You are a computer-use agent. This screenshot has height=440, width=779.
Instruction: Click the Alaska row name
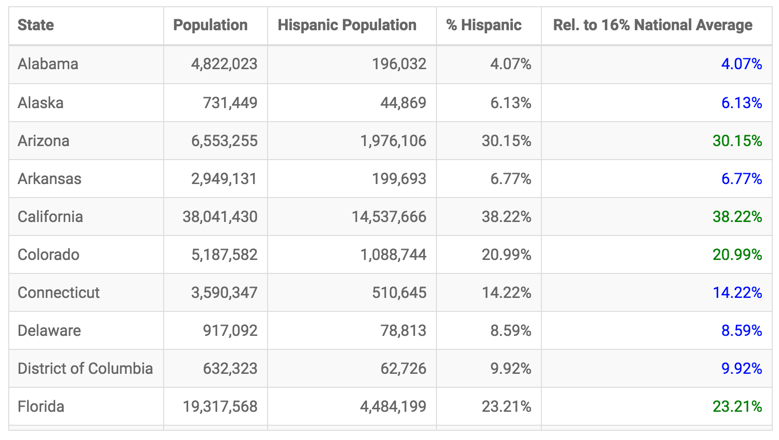pyautogui.click(x=42, y=102)
